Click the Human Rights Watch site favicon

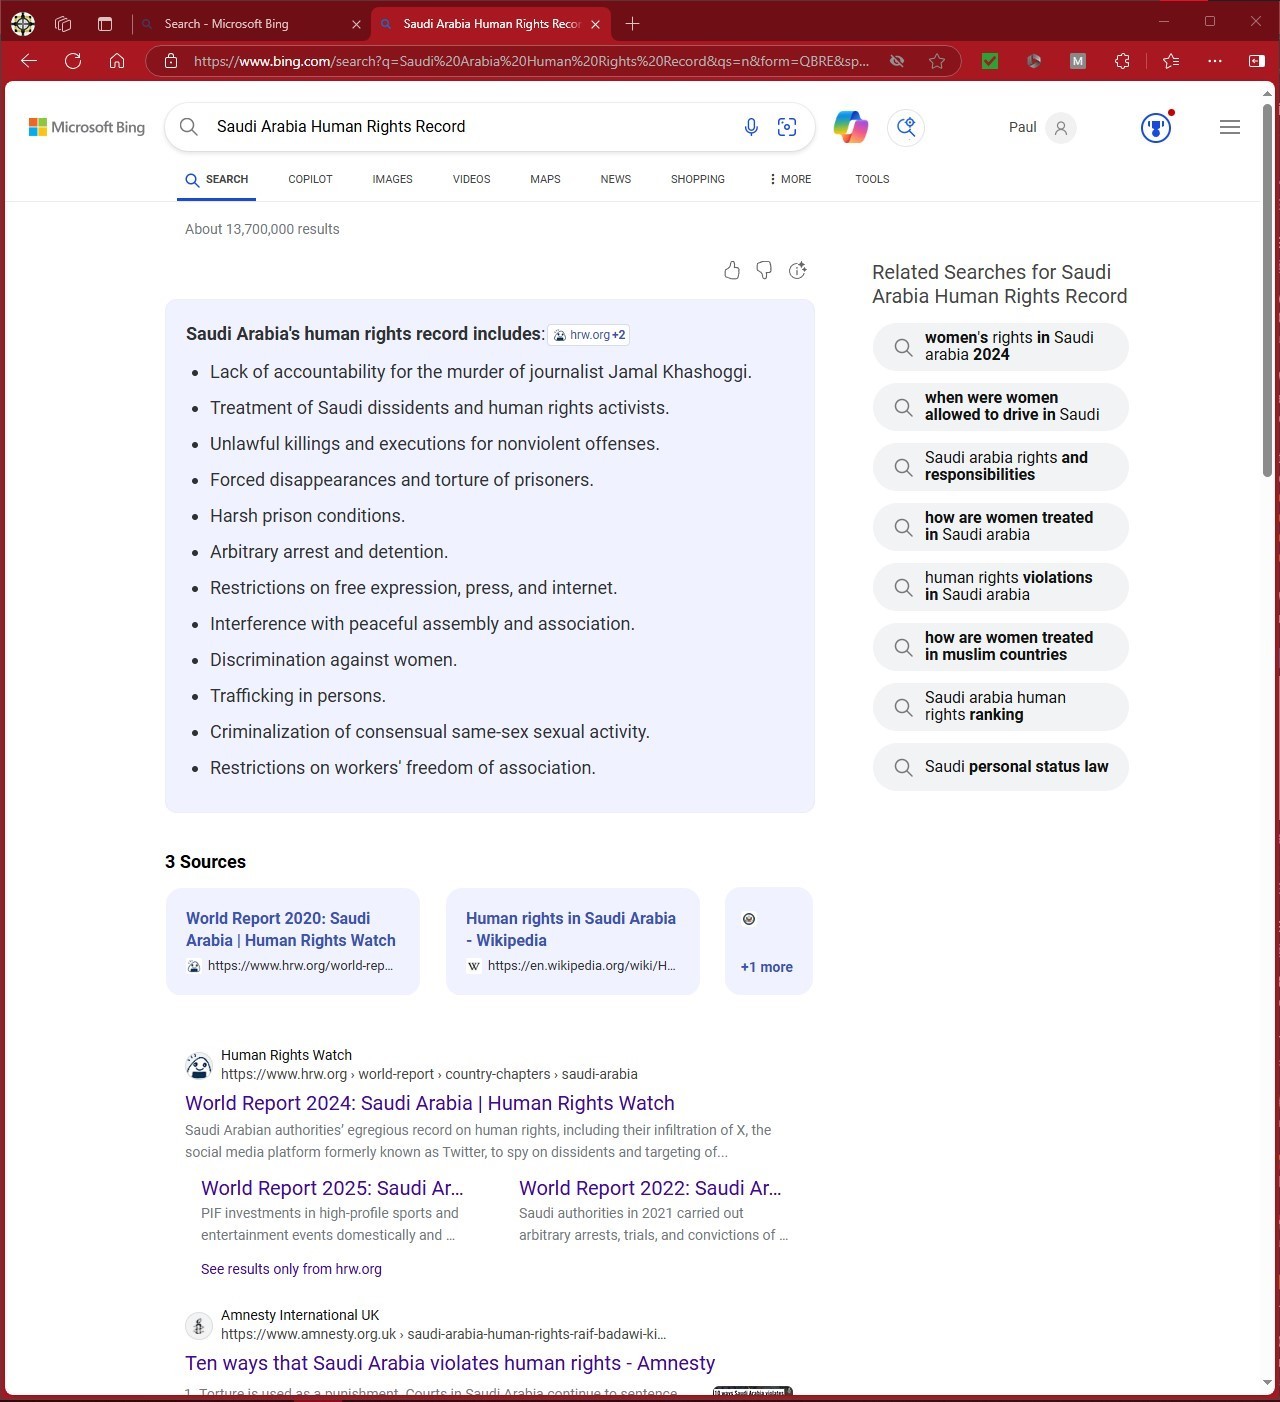[199, 1065]
